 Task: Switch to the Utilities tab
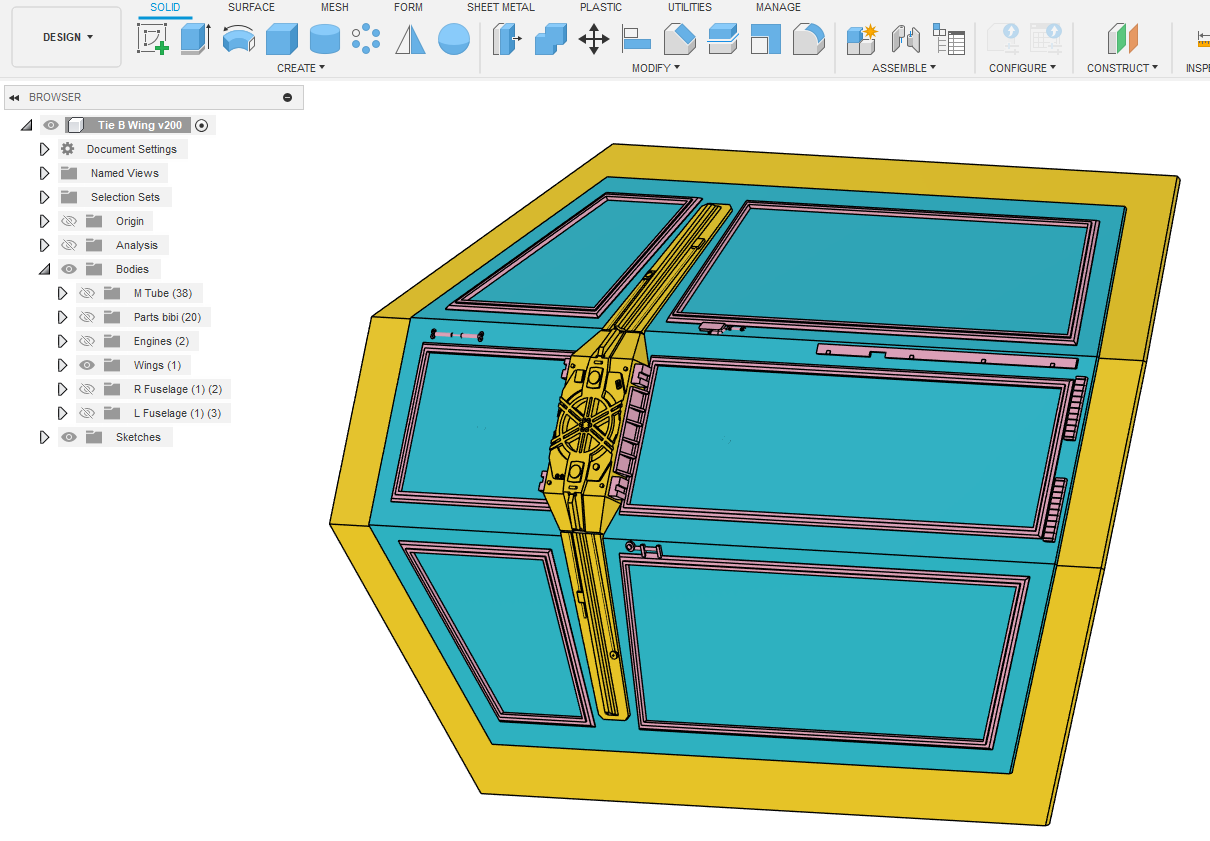pyautogui.click(x=690, y=7)
